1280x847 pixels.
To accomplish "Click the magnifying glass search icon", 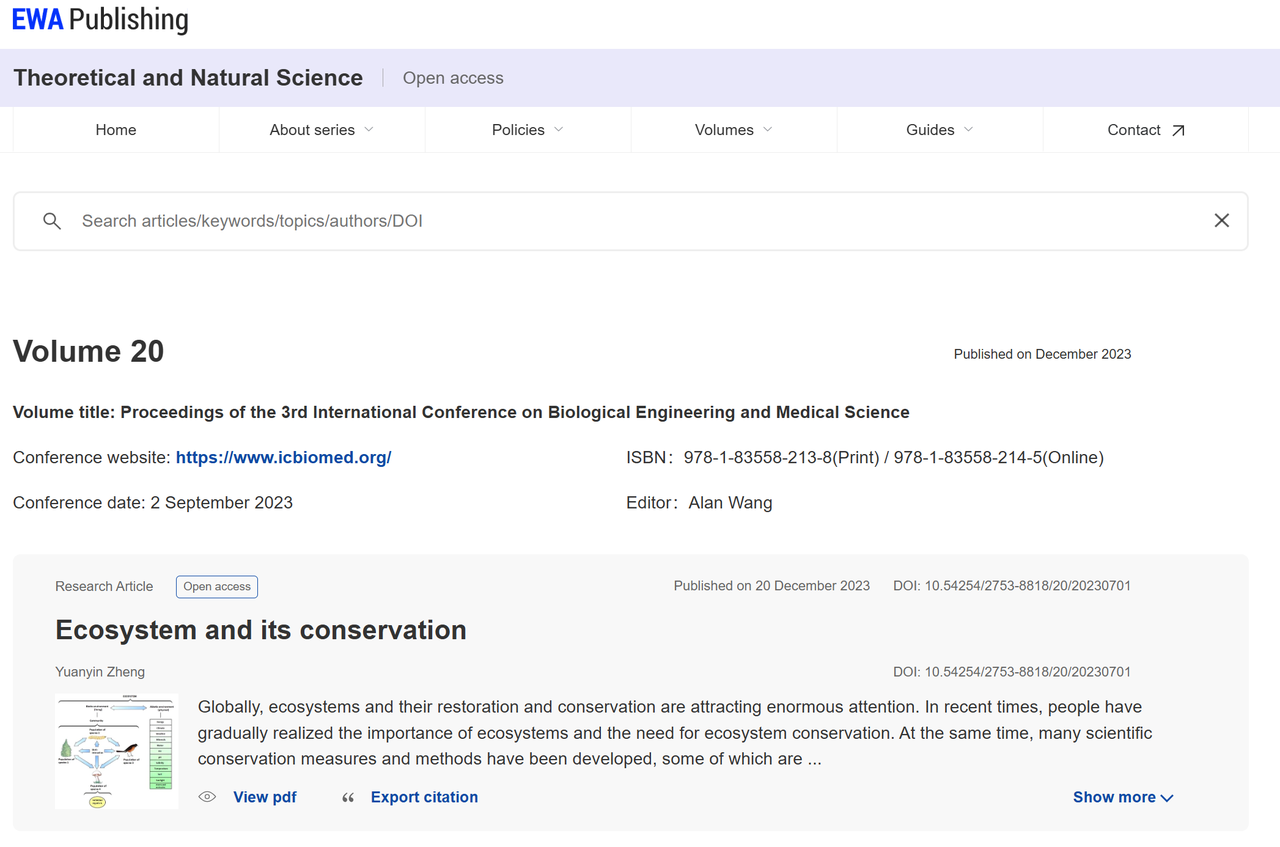I will coord(52,221).
